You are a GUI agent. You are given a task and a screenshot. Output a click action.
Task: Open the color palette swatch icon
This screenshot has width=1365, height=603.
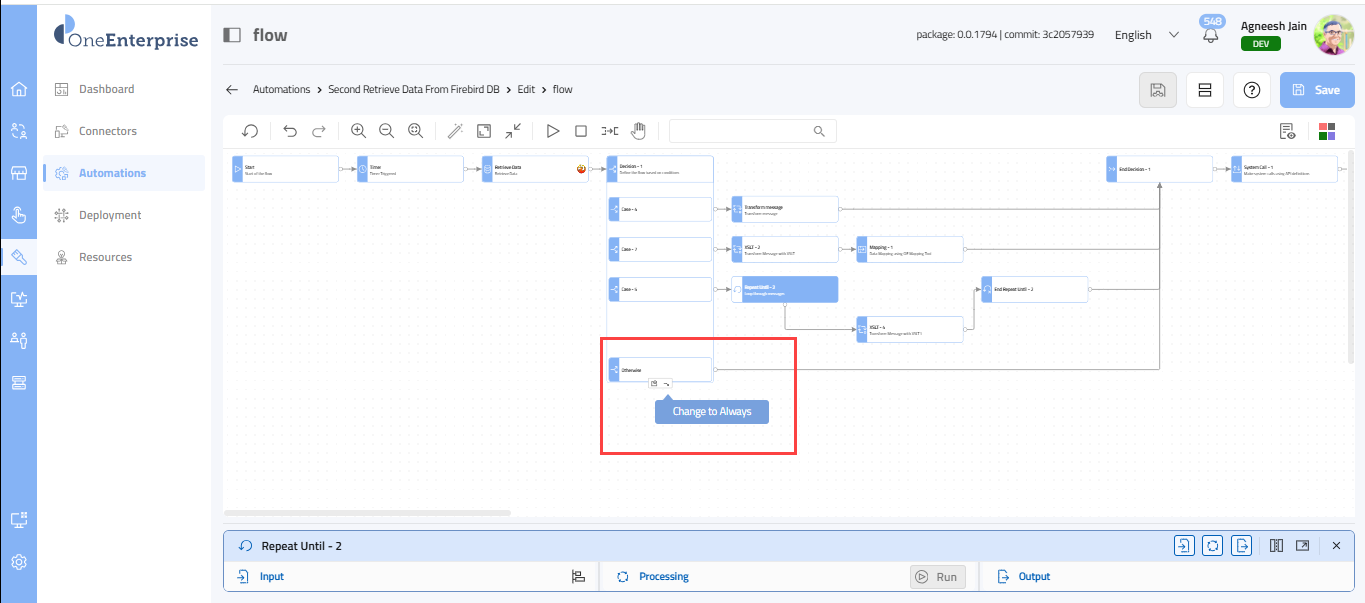coord(1327,131)
